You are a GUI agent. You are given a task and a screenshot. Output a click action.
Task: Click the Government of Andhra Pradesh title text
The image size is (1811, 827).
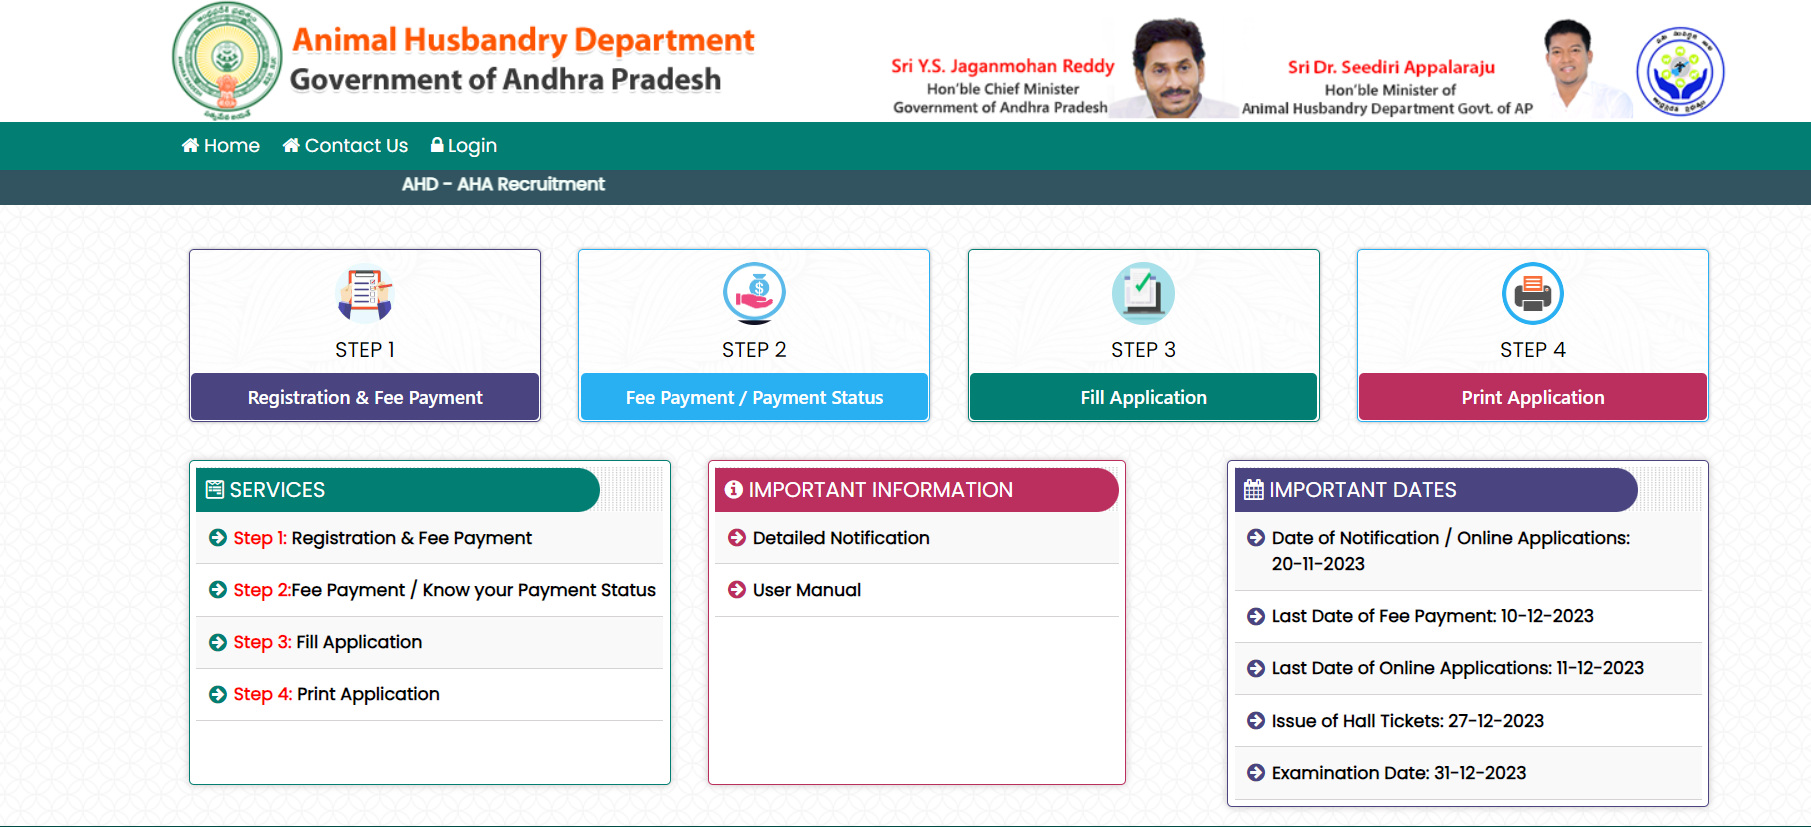505,79
